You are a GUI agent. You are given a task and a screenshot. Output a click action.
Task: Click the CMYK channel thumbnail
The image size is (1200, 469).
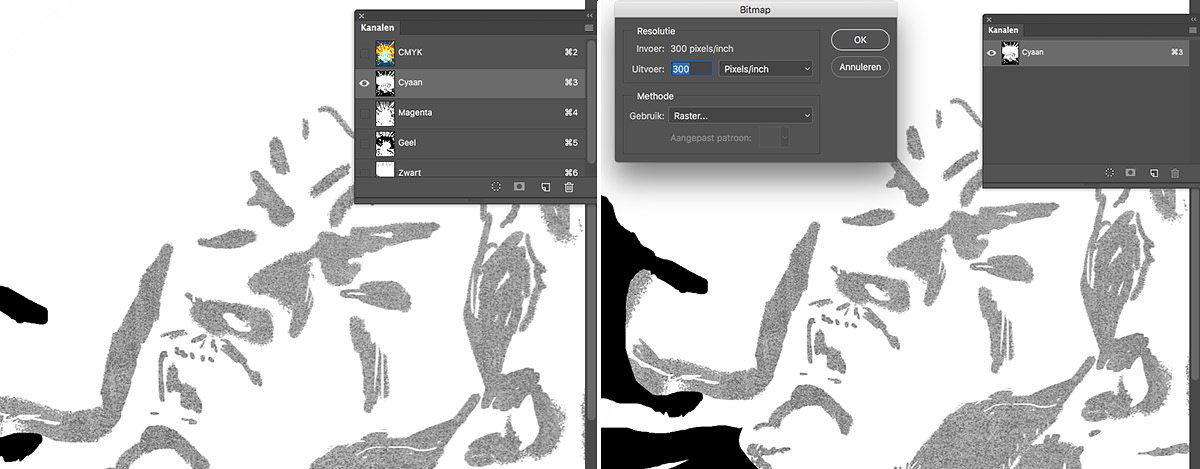387,52
